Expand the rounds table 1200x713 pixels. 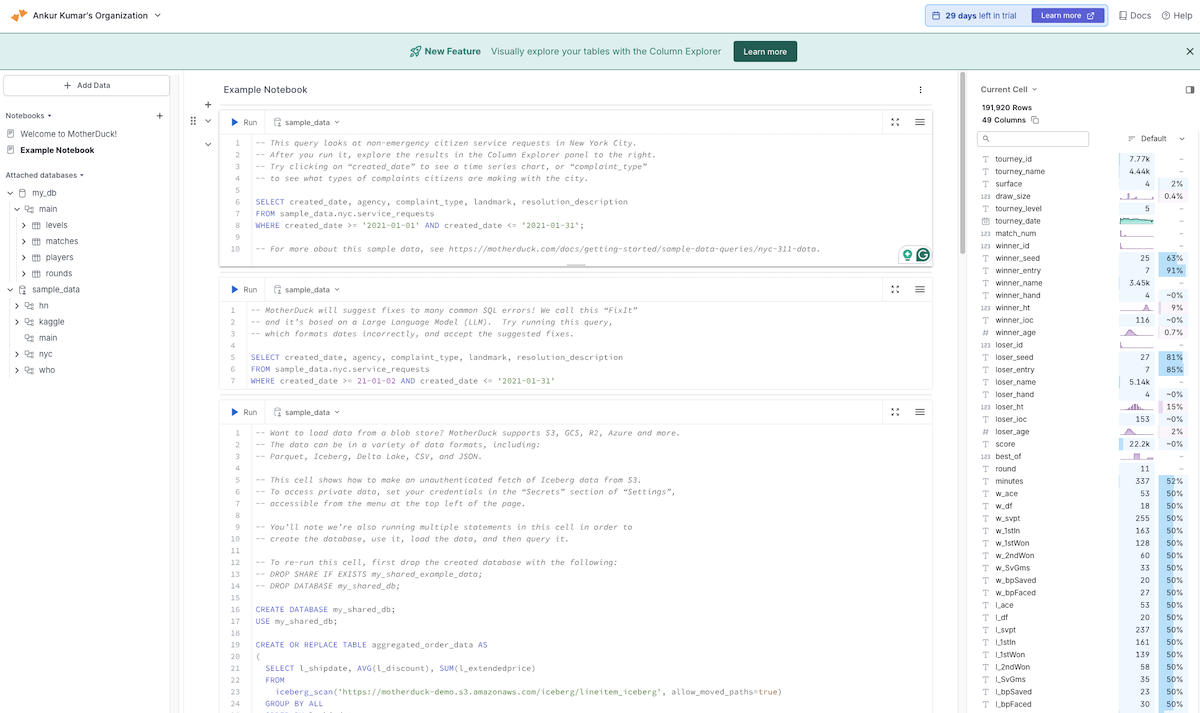[24, 273]
